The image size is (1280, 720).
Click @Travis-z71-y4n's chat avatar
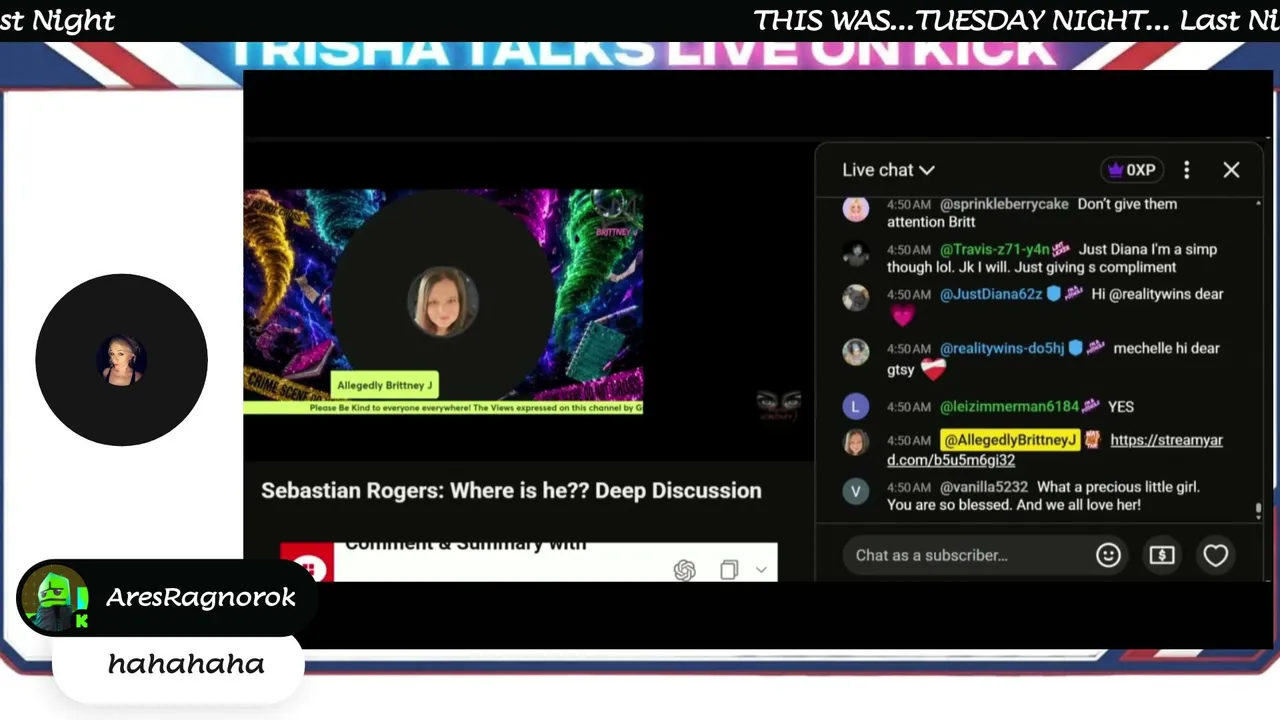(856, 253)
